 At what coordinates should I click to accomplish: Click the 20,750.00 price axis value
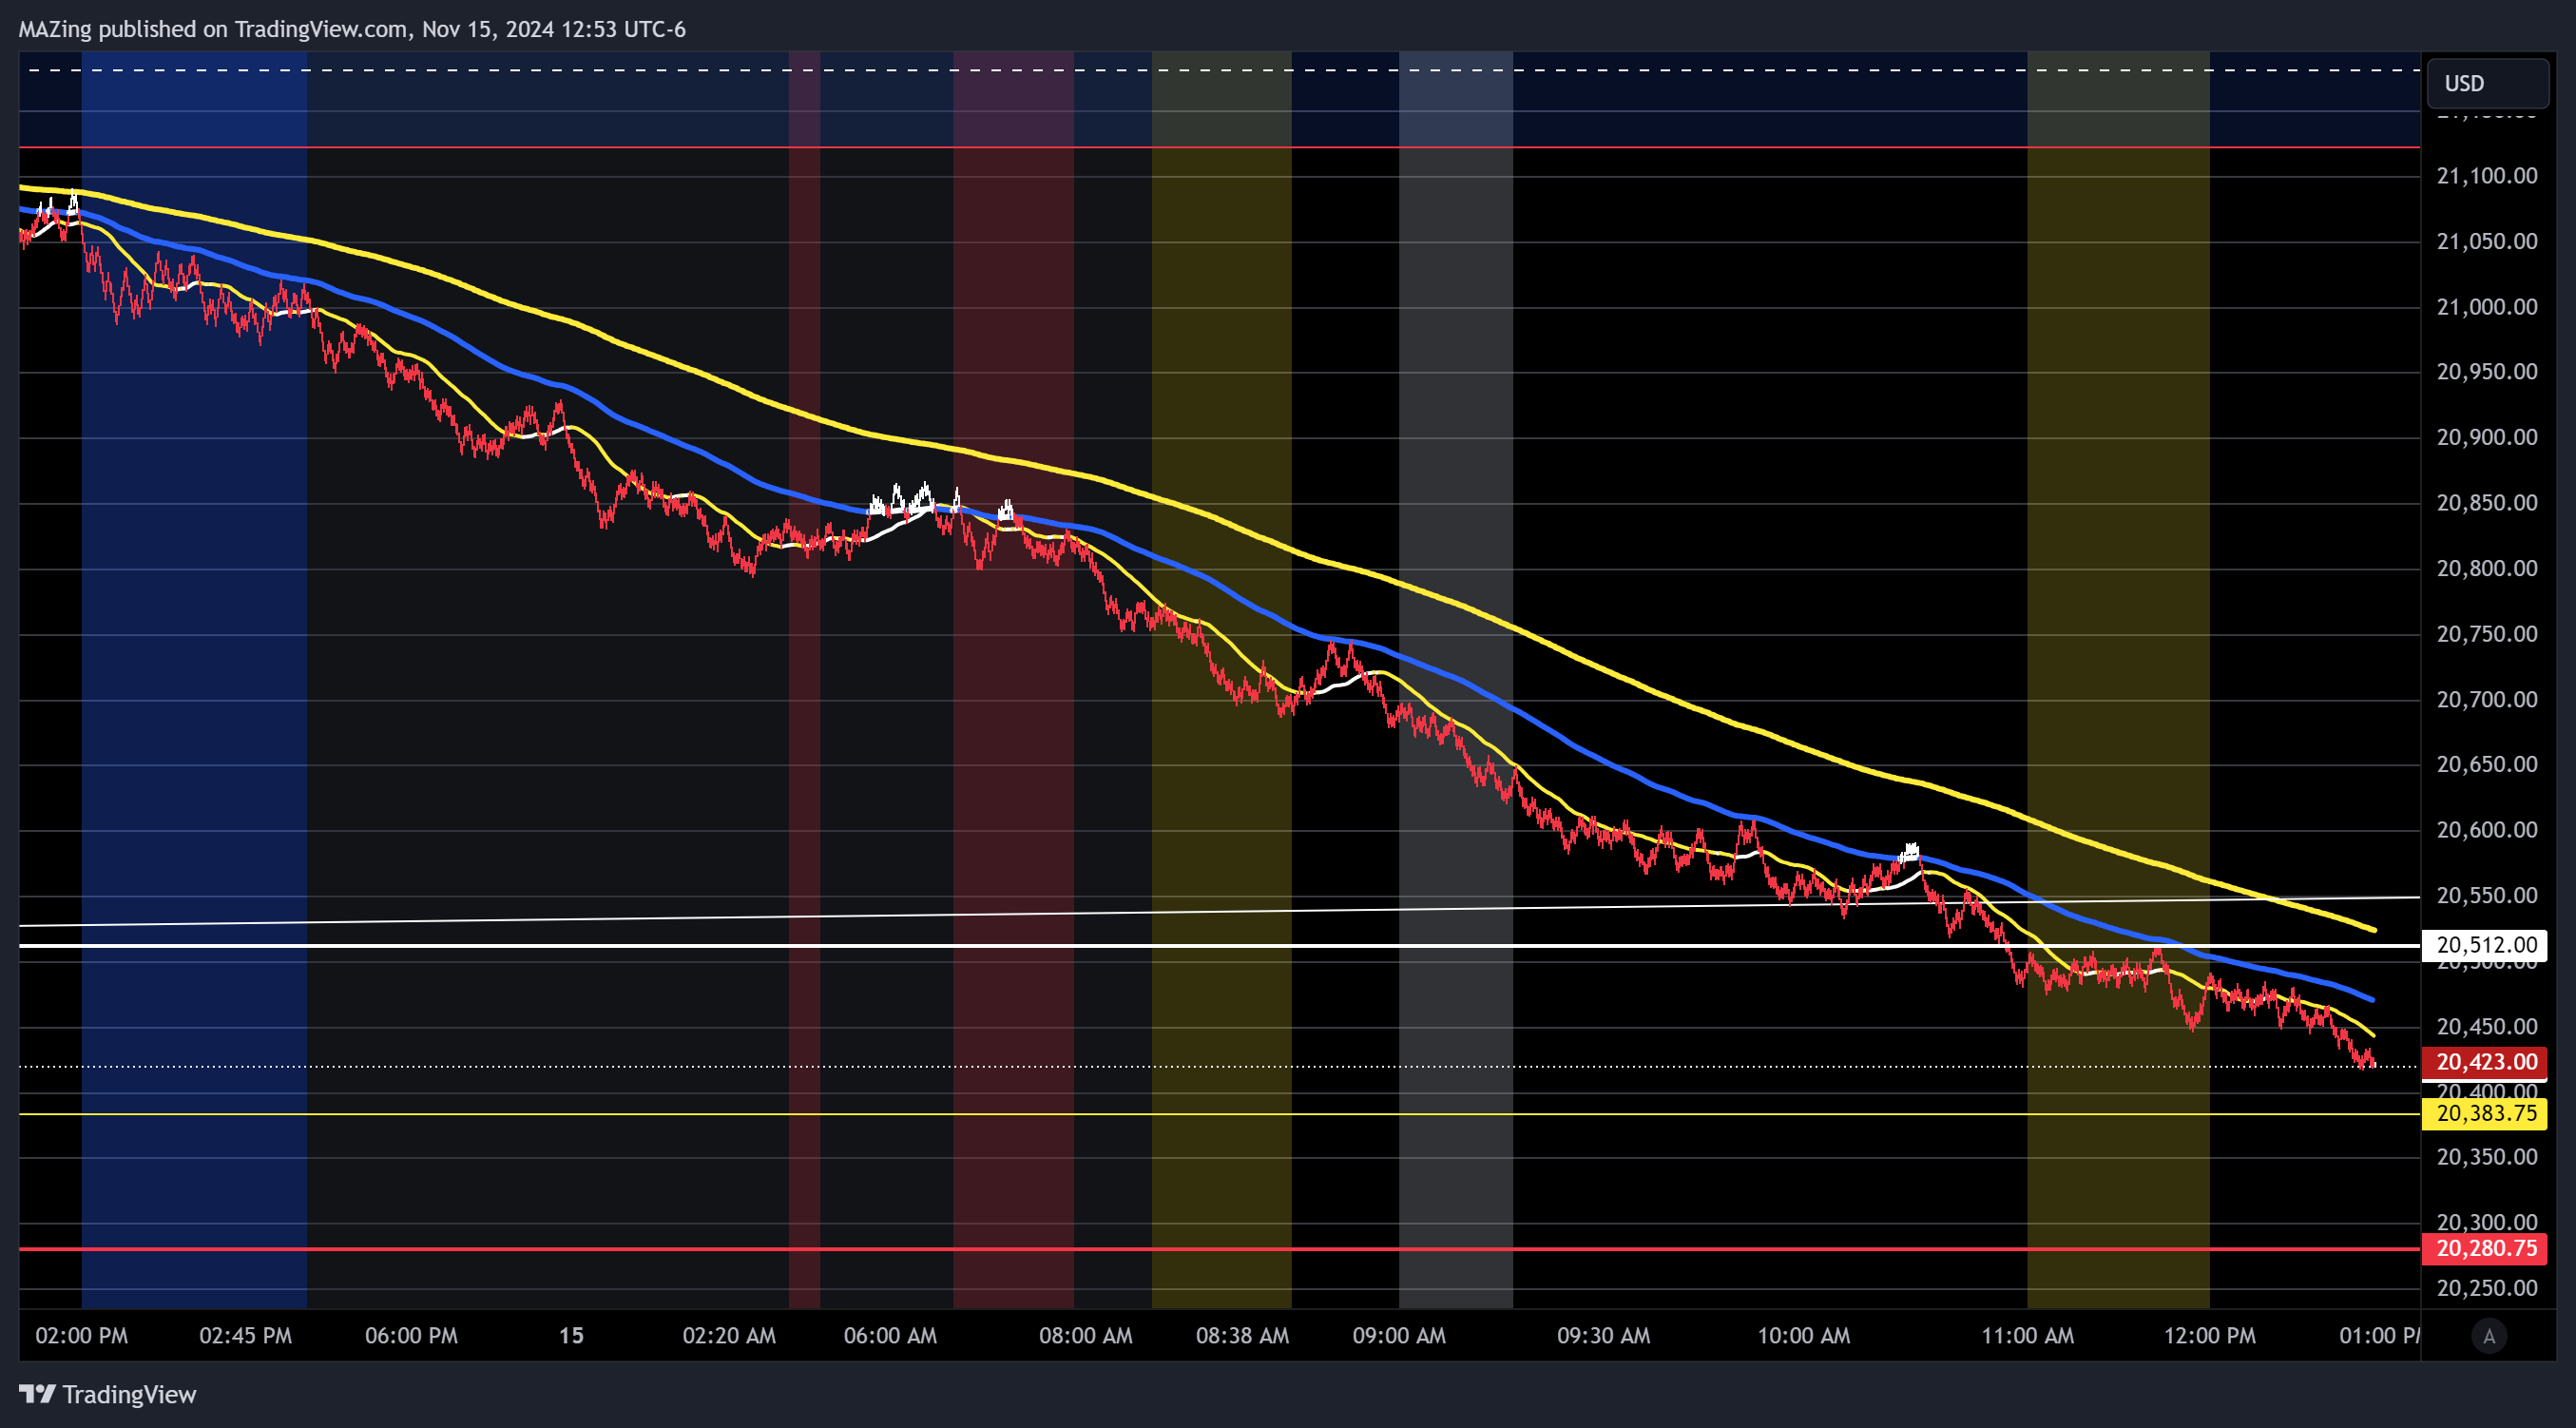coord(2487,634)
